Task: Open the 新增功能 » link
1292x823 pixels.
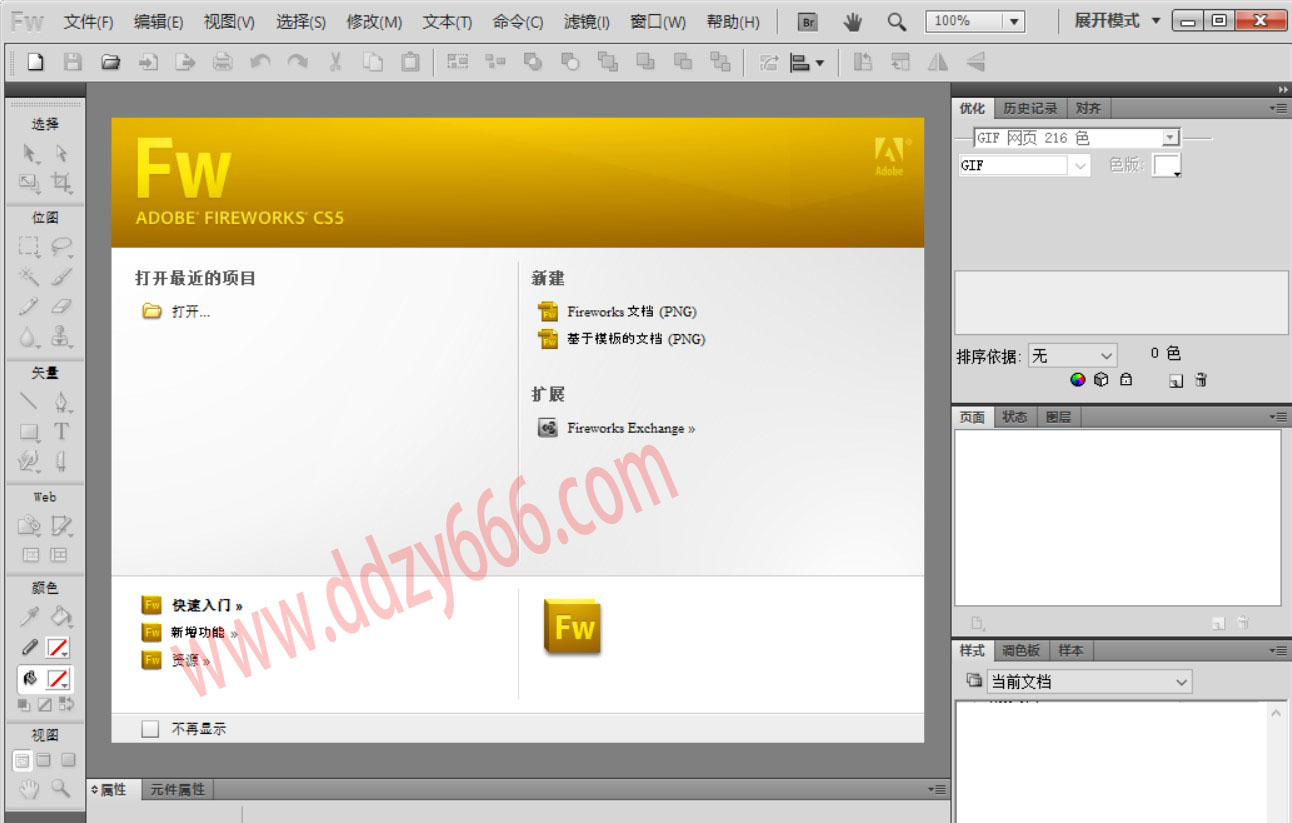Action: [204, 632]
